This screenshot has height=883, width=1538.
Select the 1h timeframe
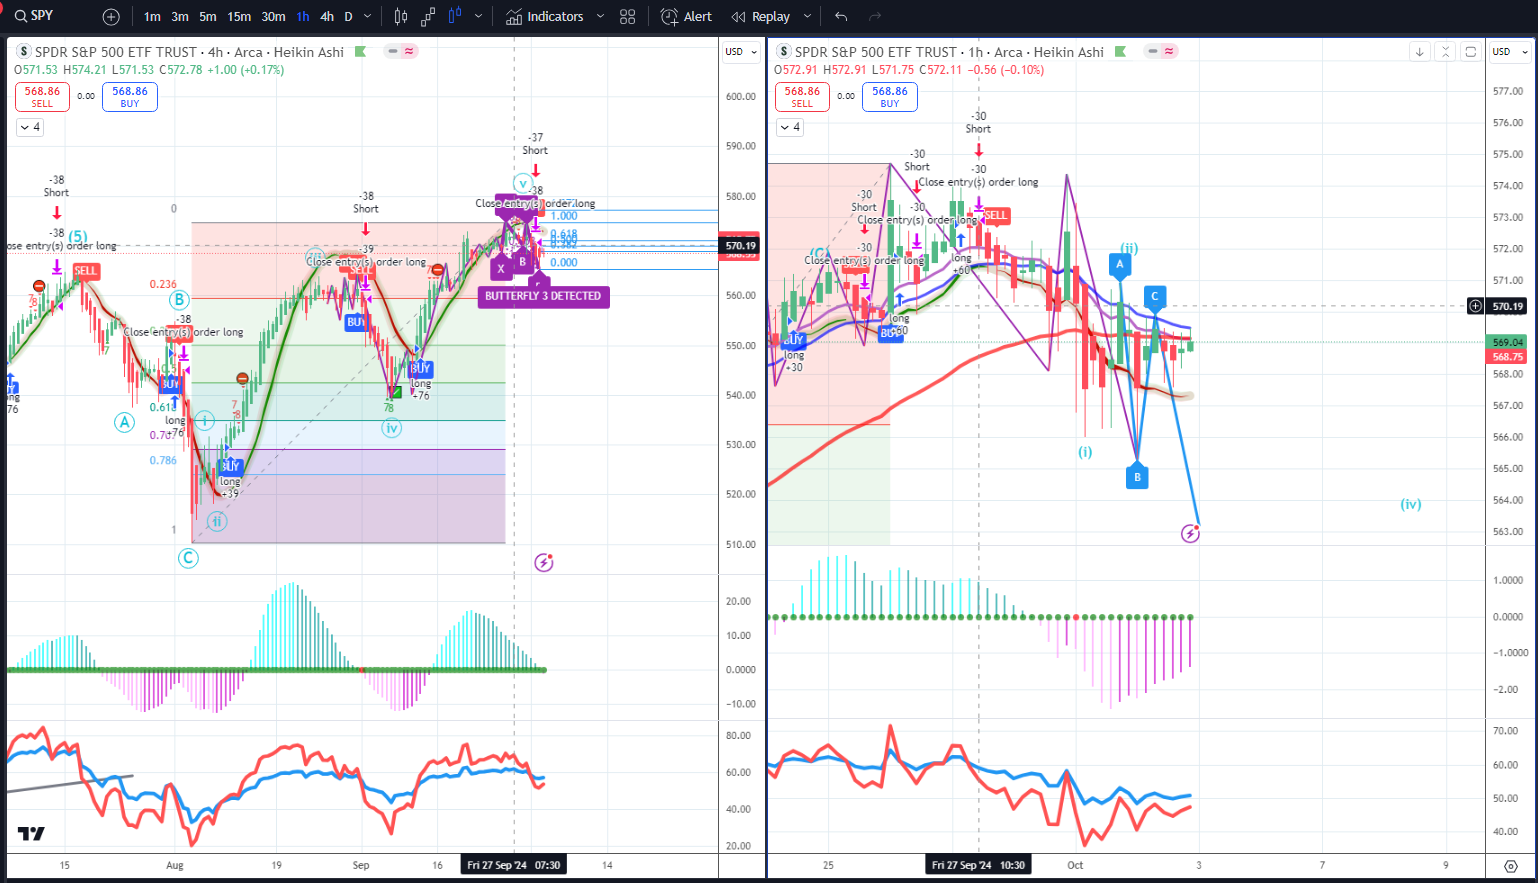click(303, 17)
